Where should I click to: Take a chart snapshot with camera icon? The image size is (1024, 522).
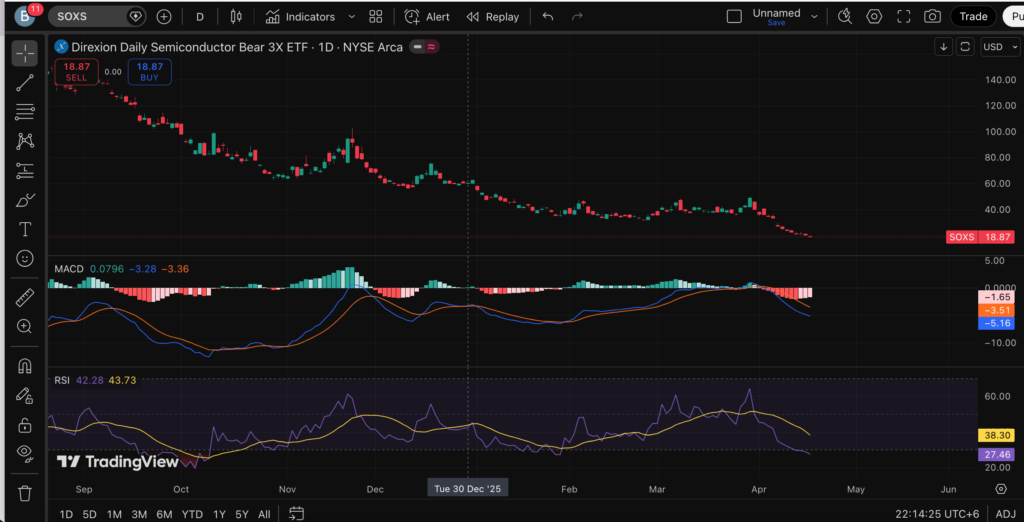pyautogui.click(x=932, y=17)
